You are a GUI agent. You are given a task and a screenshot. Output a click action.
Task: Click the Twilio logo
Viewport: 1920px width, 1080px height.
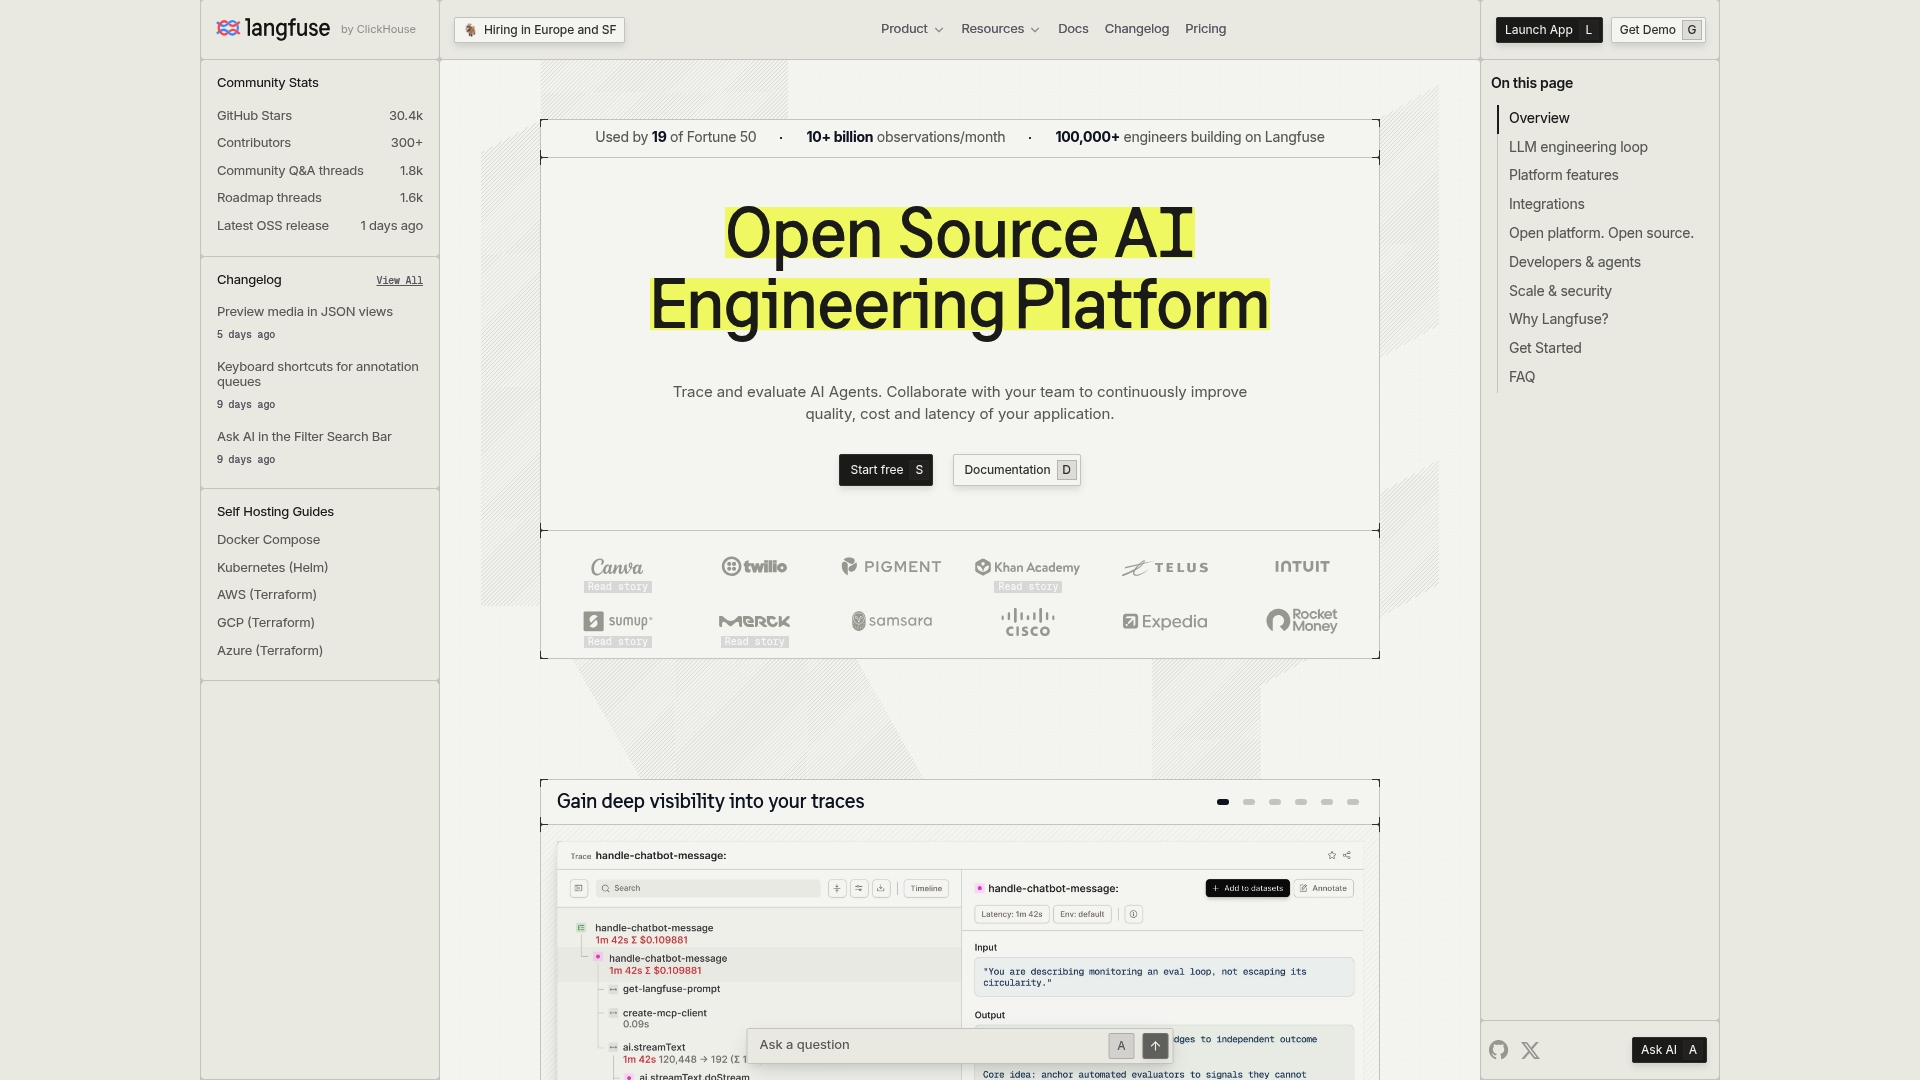754,567
